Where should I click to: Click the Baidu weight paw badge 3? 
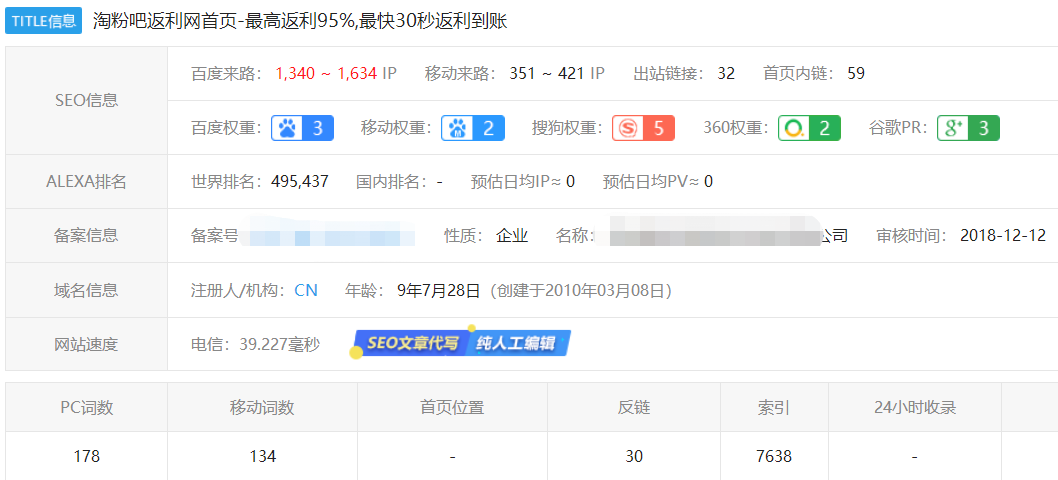(302, 128)
